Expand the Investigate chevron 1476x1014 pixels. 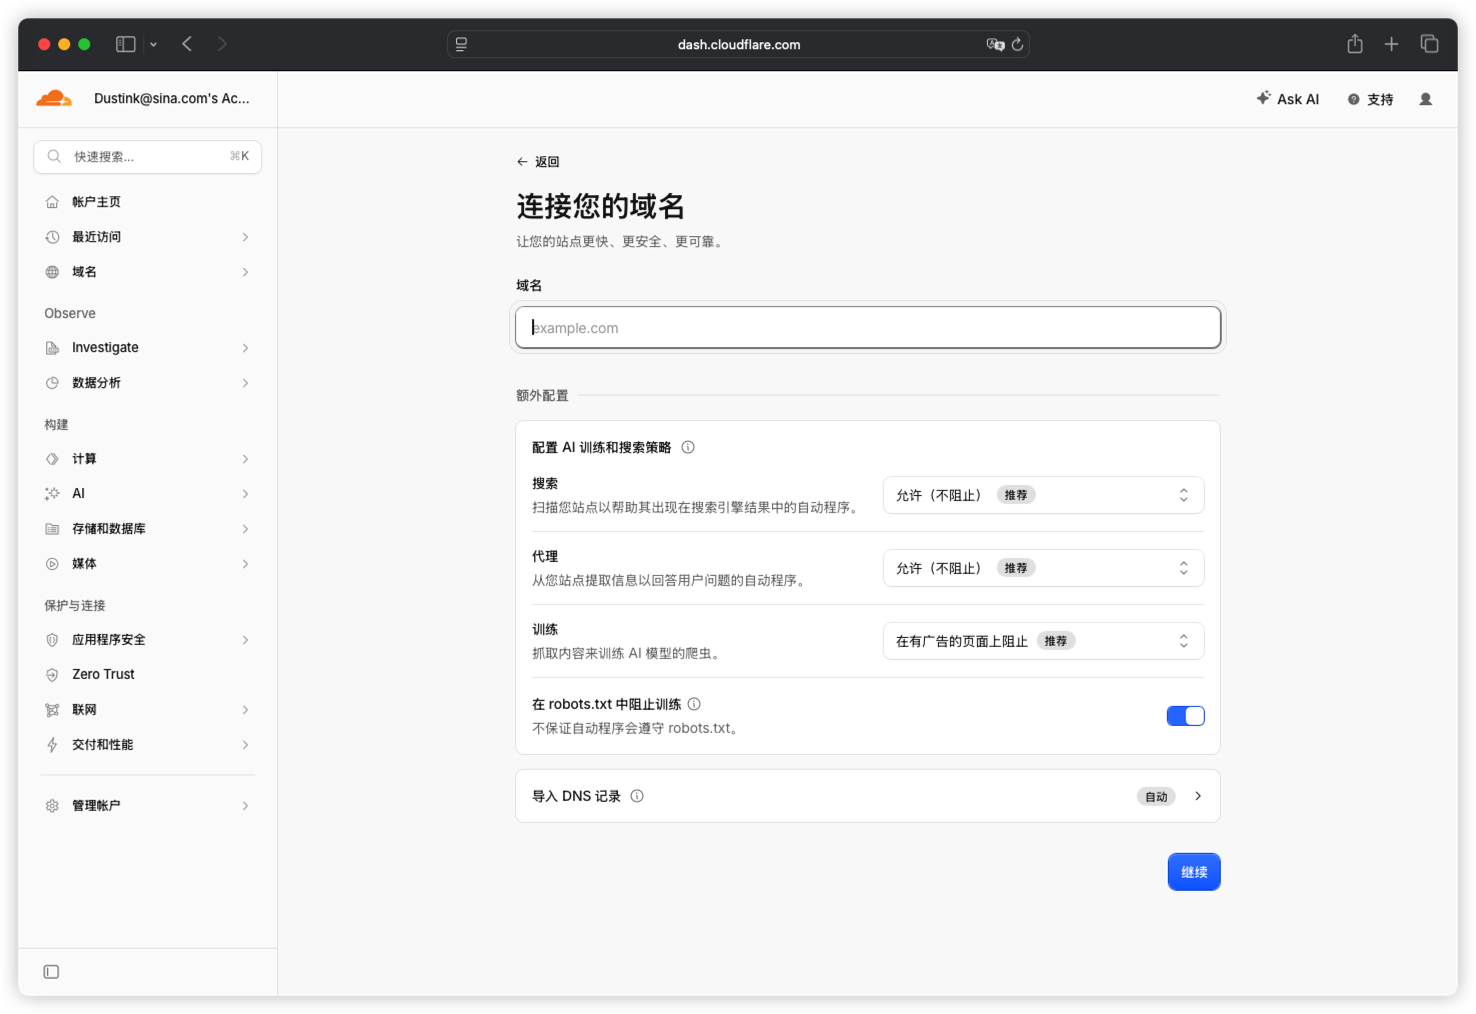(x=245, y=348)
